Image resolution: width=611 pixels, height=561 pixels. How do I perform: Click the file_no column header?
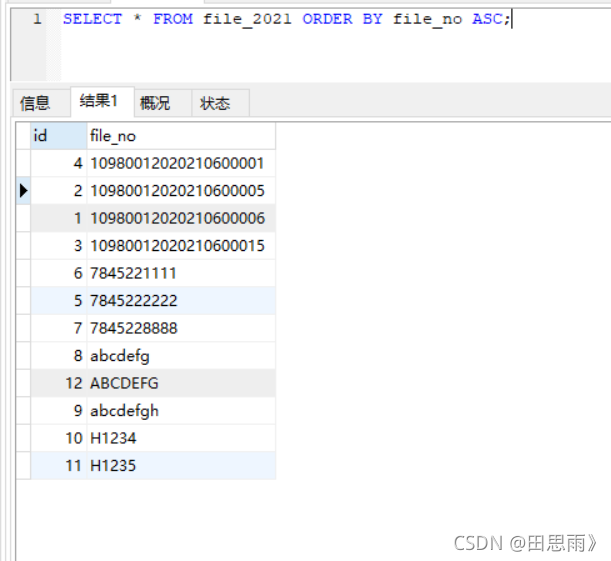181,136
